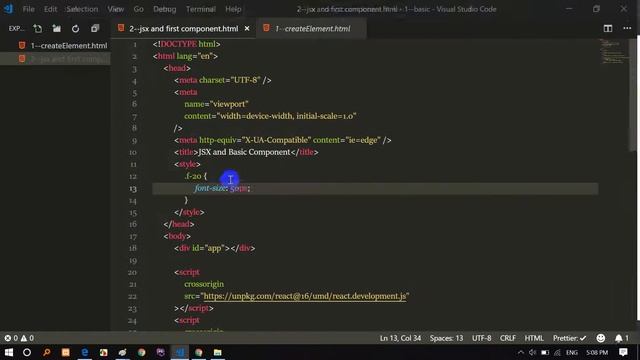640x360 pixels.
Task: Open the Edit menu
Action: (51, 9)
